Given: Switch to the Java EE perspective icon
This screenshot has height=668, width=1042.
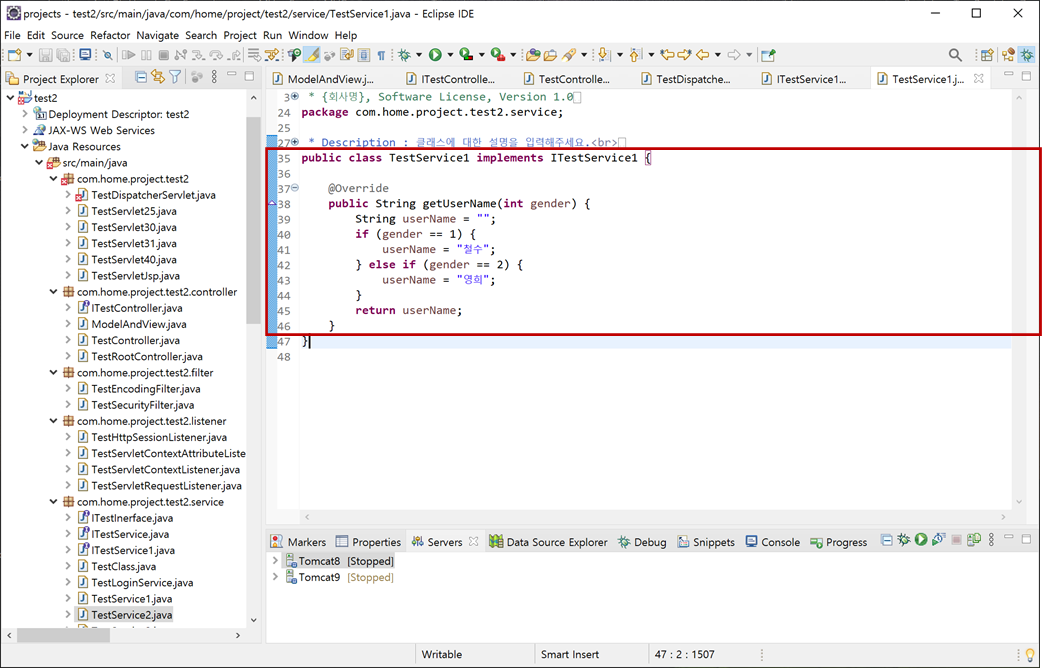Looking at the screenshot, I should pos(1009,55).
